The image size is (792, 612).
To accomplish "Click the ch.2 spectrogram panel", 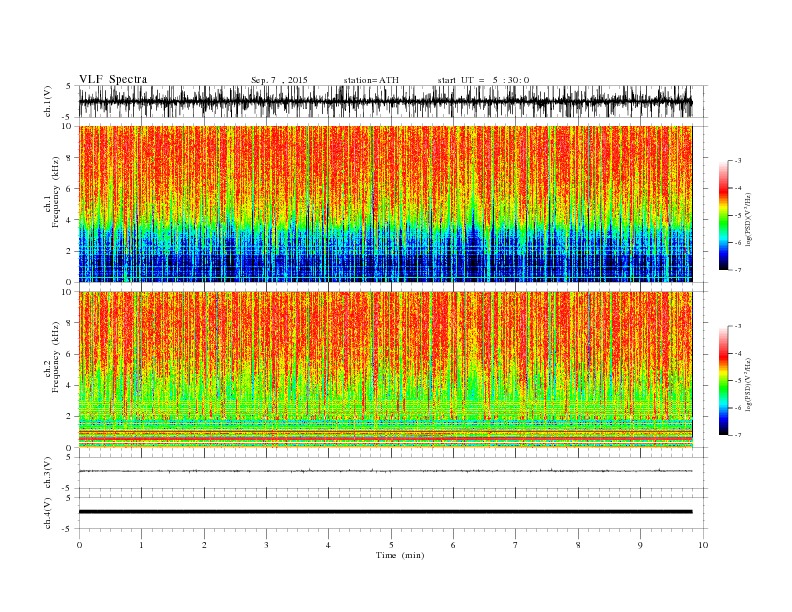I will coord(385,369).
